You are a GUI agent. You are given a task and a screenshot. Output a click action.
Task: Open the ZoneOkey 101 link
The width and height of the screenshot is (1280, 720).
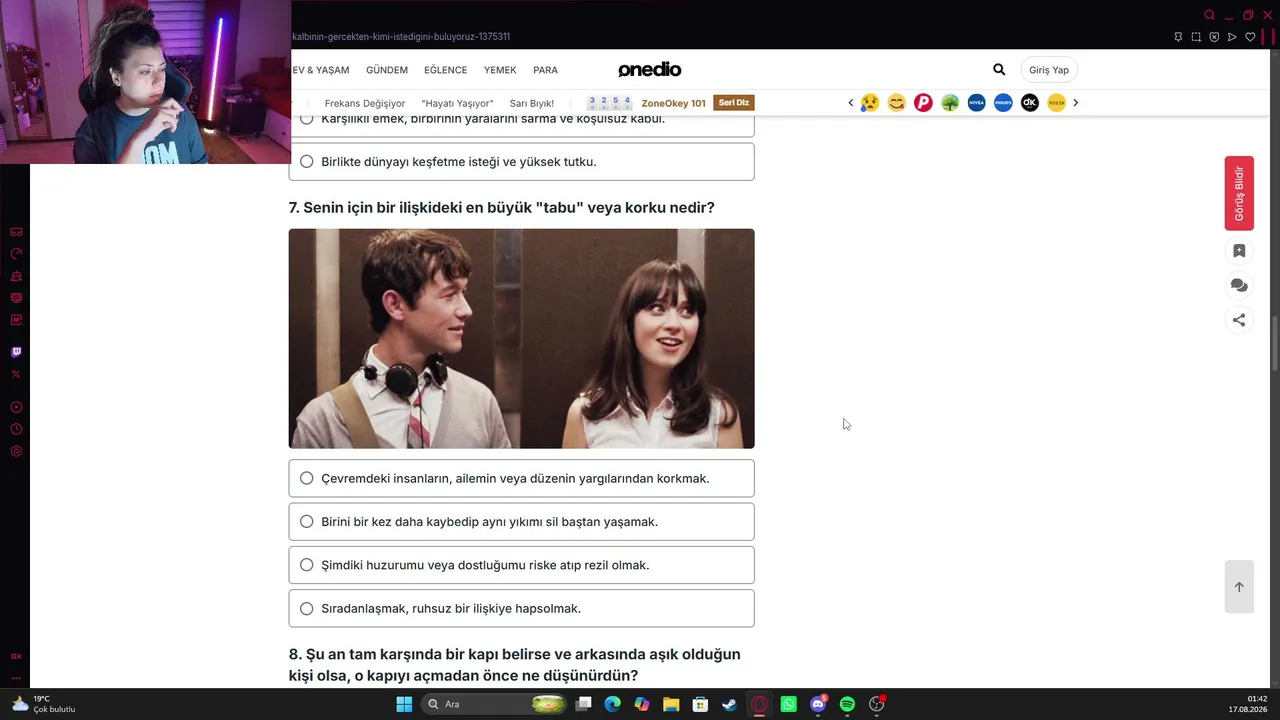pyautogui.click(x=673, y=103)
